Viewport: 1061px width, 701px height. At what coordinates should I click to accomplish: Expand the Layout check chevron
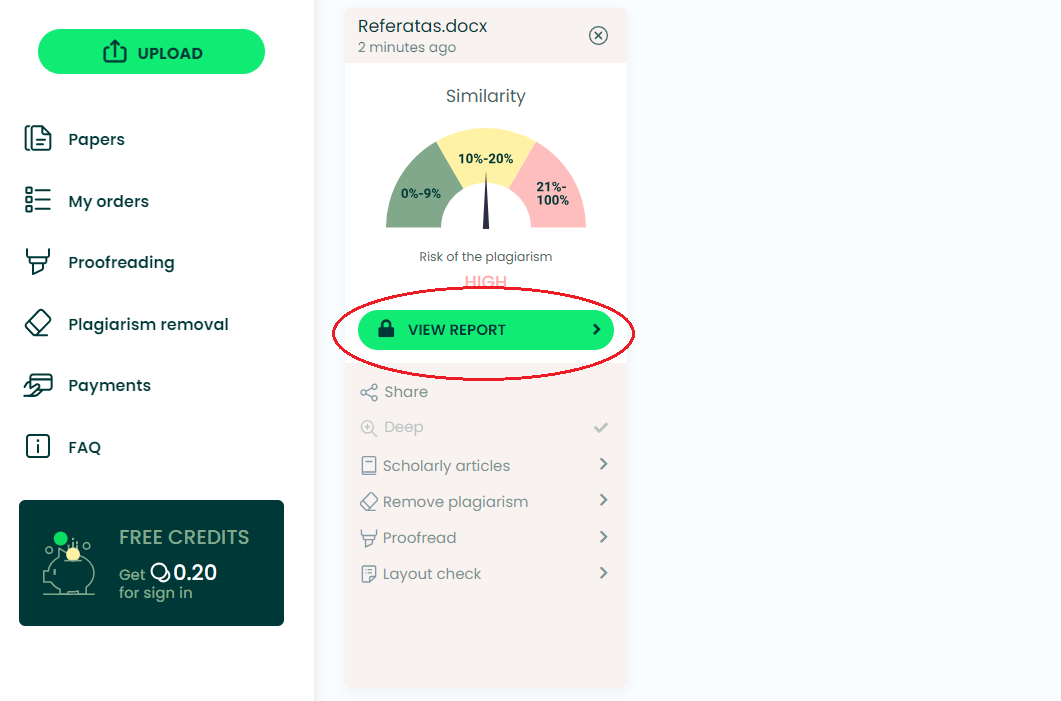coord(603,573)
